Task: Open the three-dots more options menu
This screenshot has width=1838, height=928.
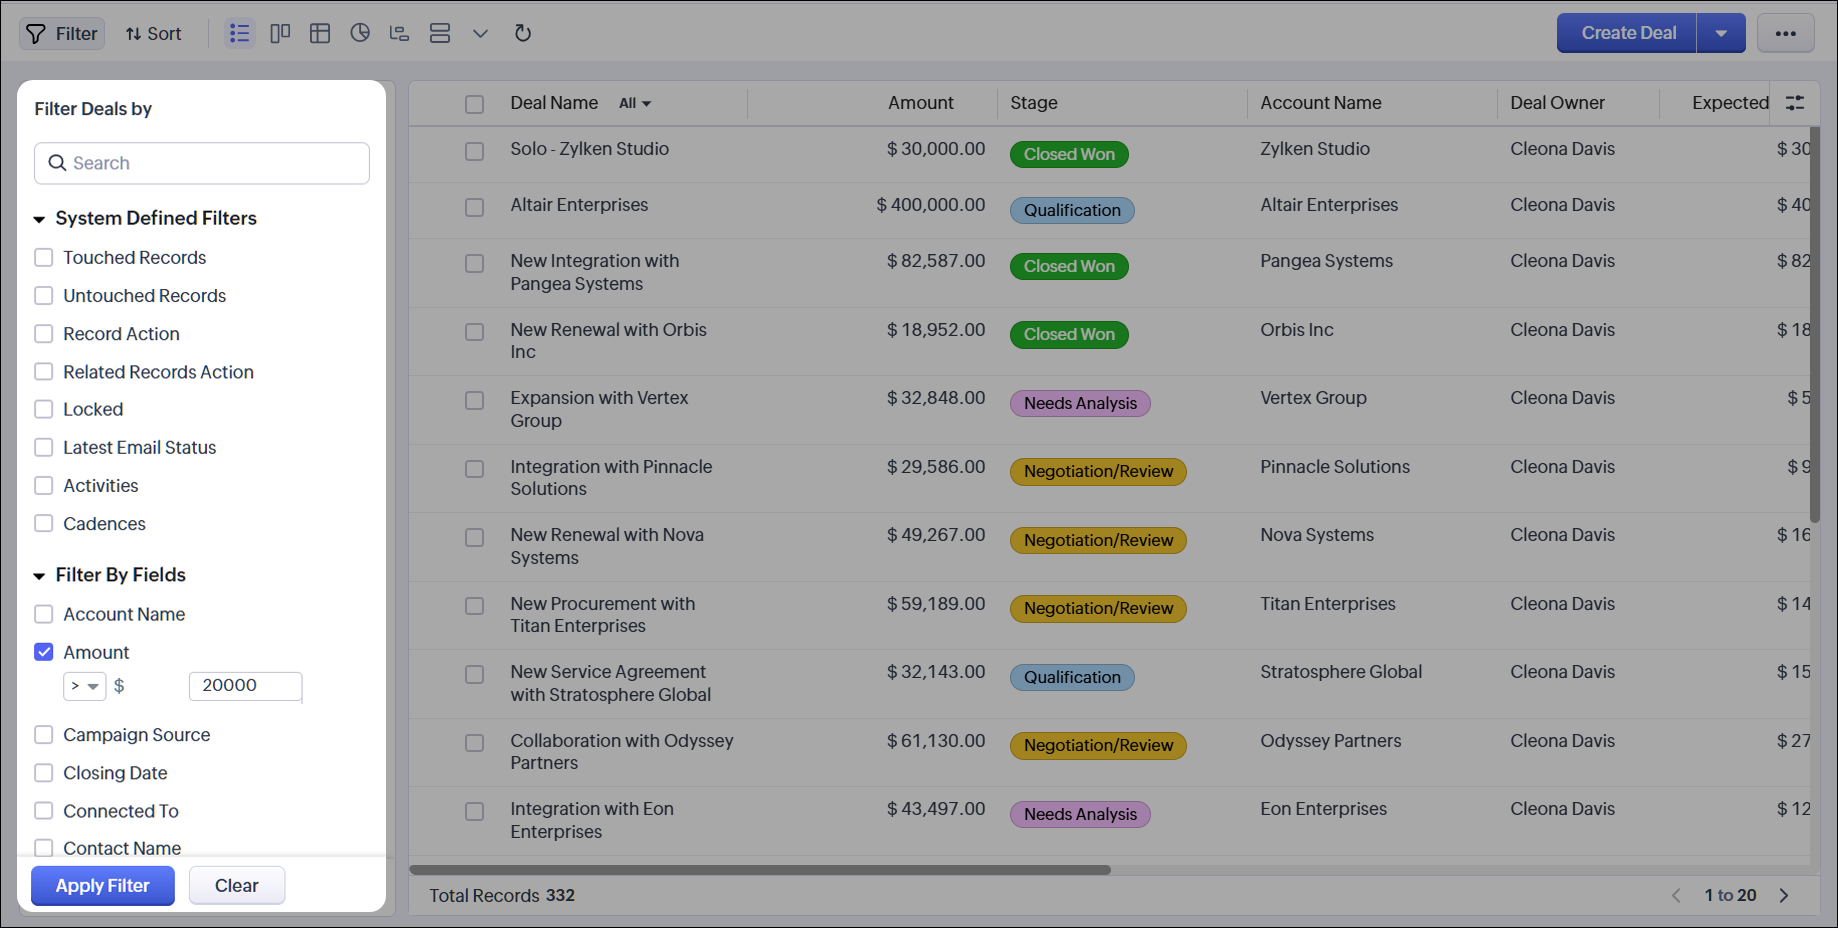Action: [1785, 33]
